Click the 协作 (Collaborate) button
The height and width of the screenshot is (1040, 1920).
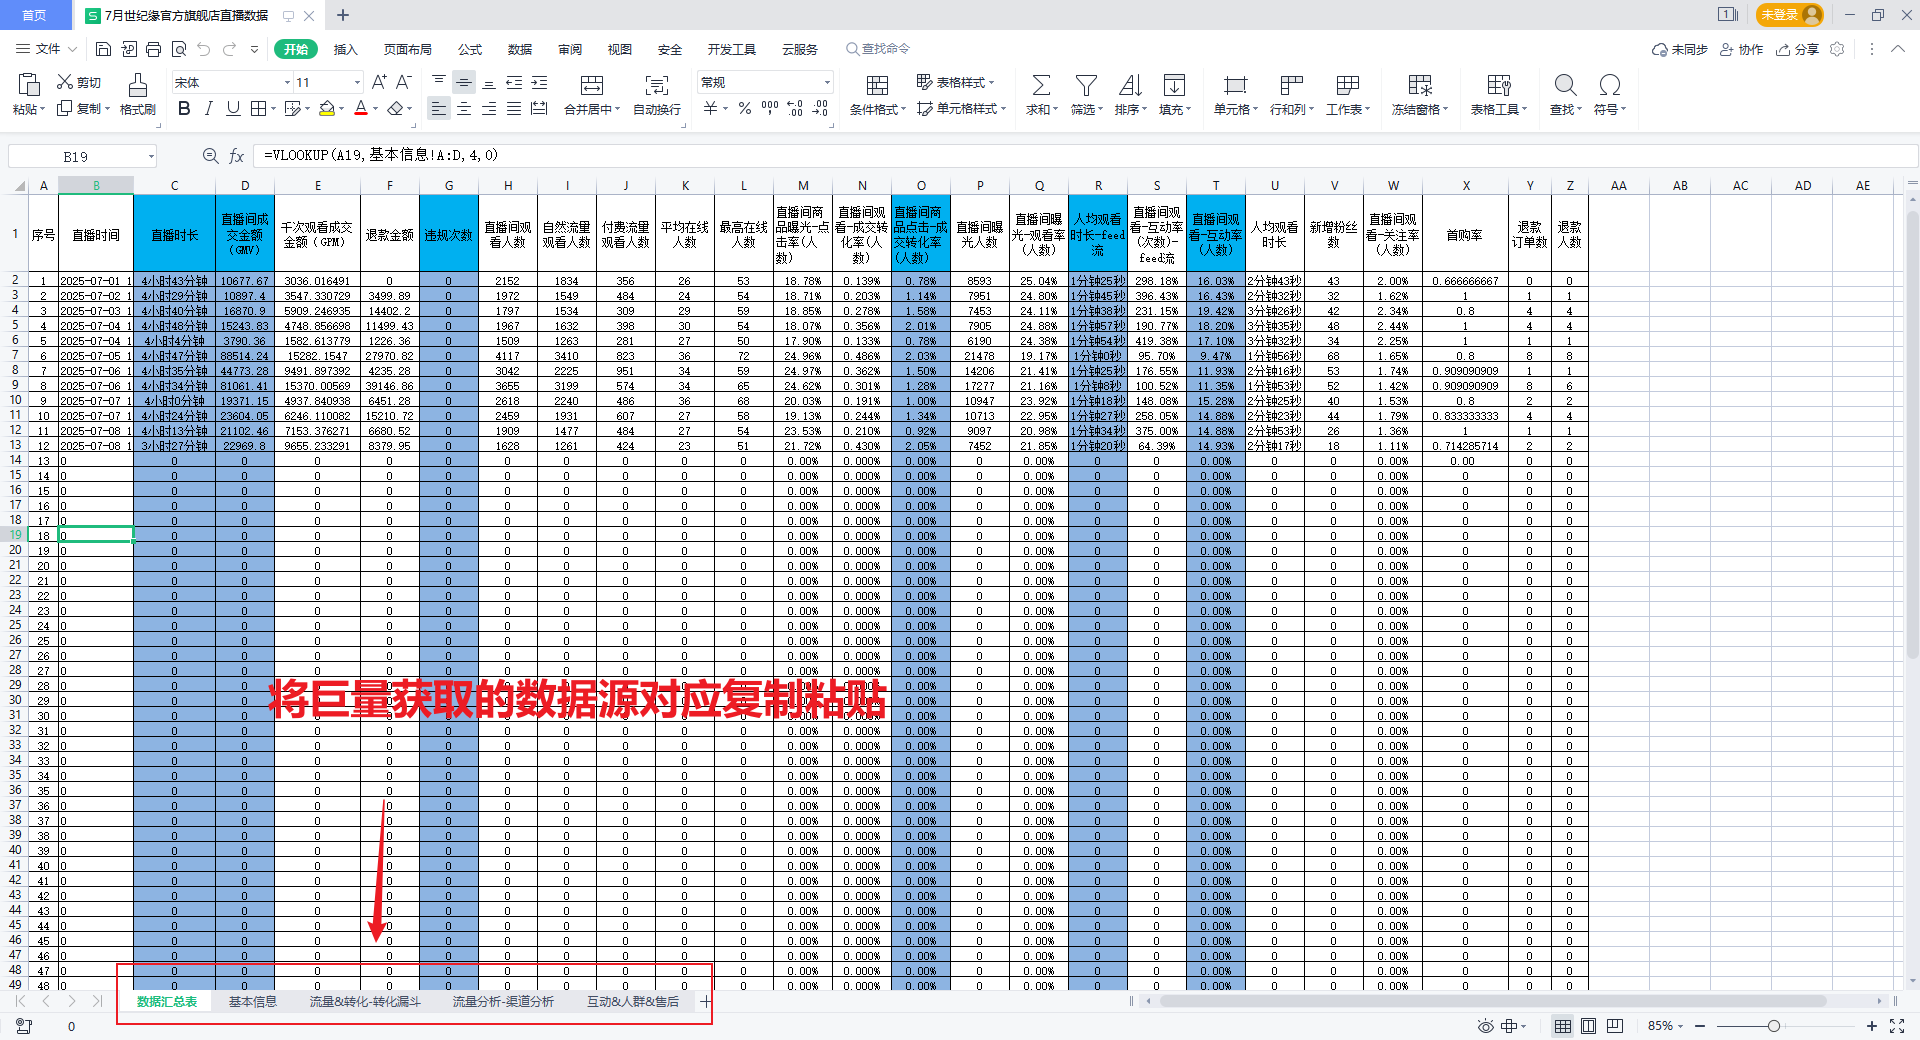[x=1741, y=49]
